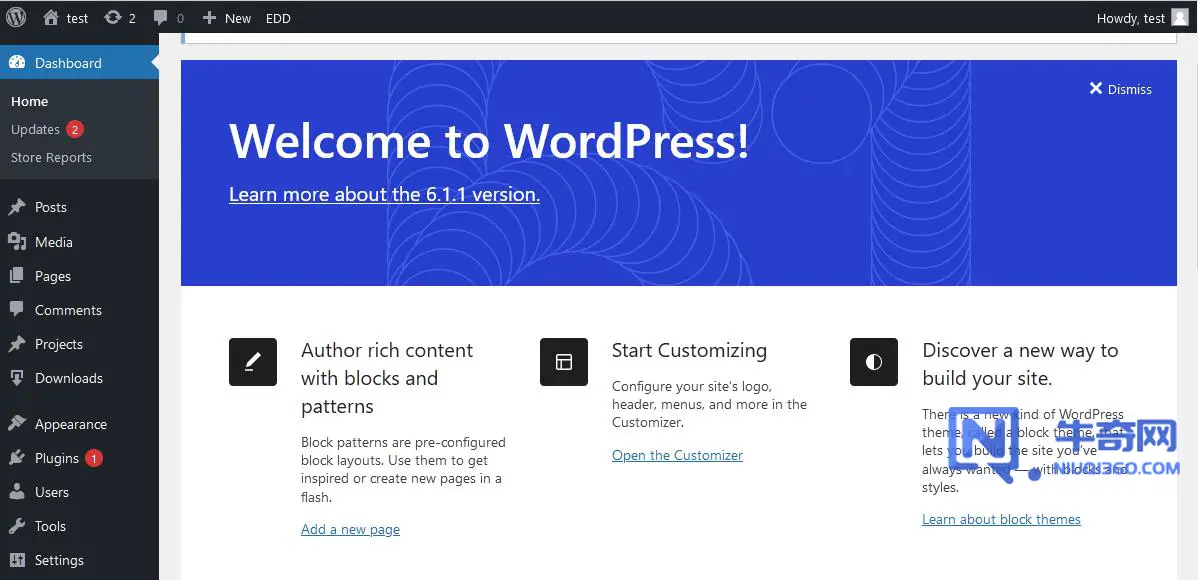
Task: Select the Media library icon in sidebar
Action: click(16, 242)
